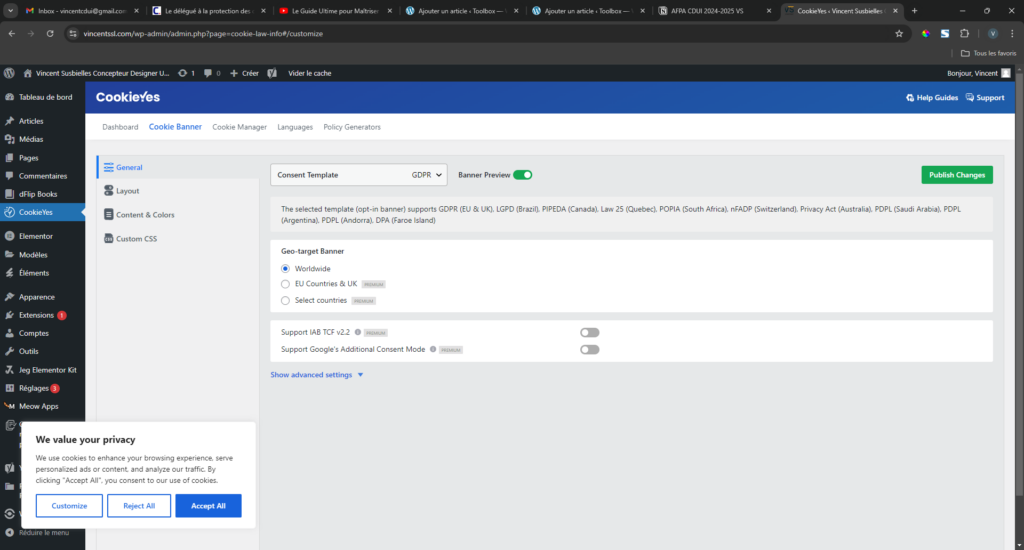Viewport: 1024px width, 550px height.
Task: Switch to the Cookie Manager tab
Action: (x=239, y=127)
